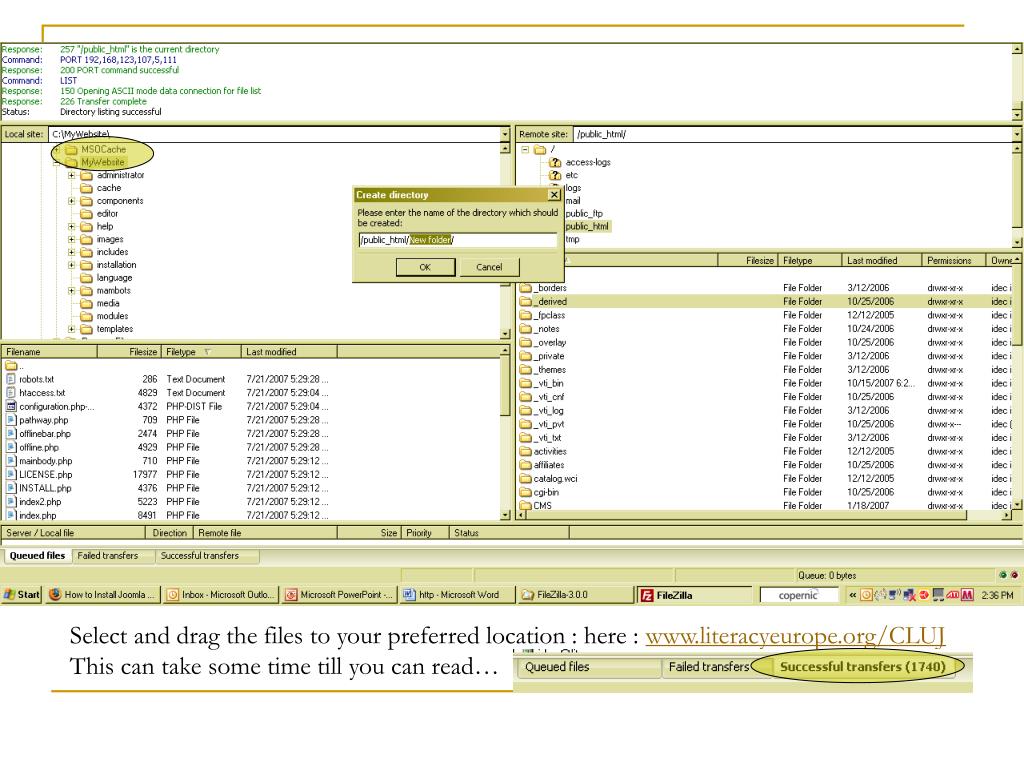The image size is (1024, 768).
Task: Click the red FileZilla icon on the taskbar
Action: tap(647, 595)
